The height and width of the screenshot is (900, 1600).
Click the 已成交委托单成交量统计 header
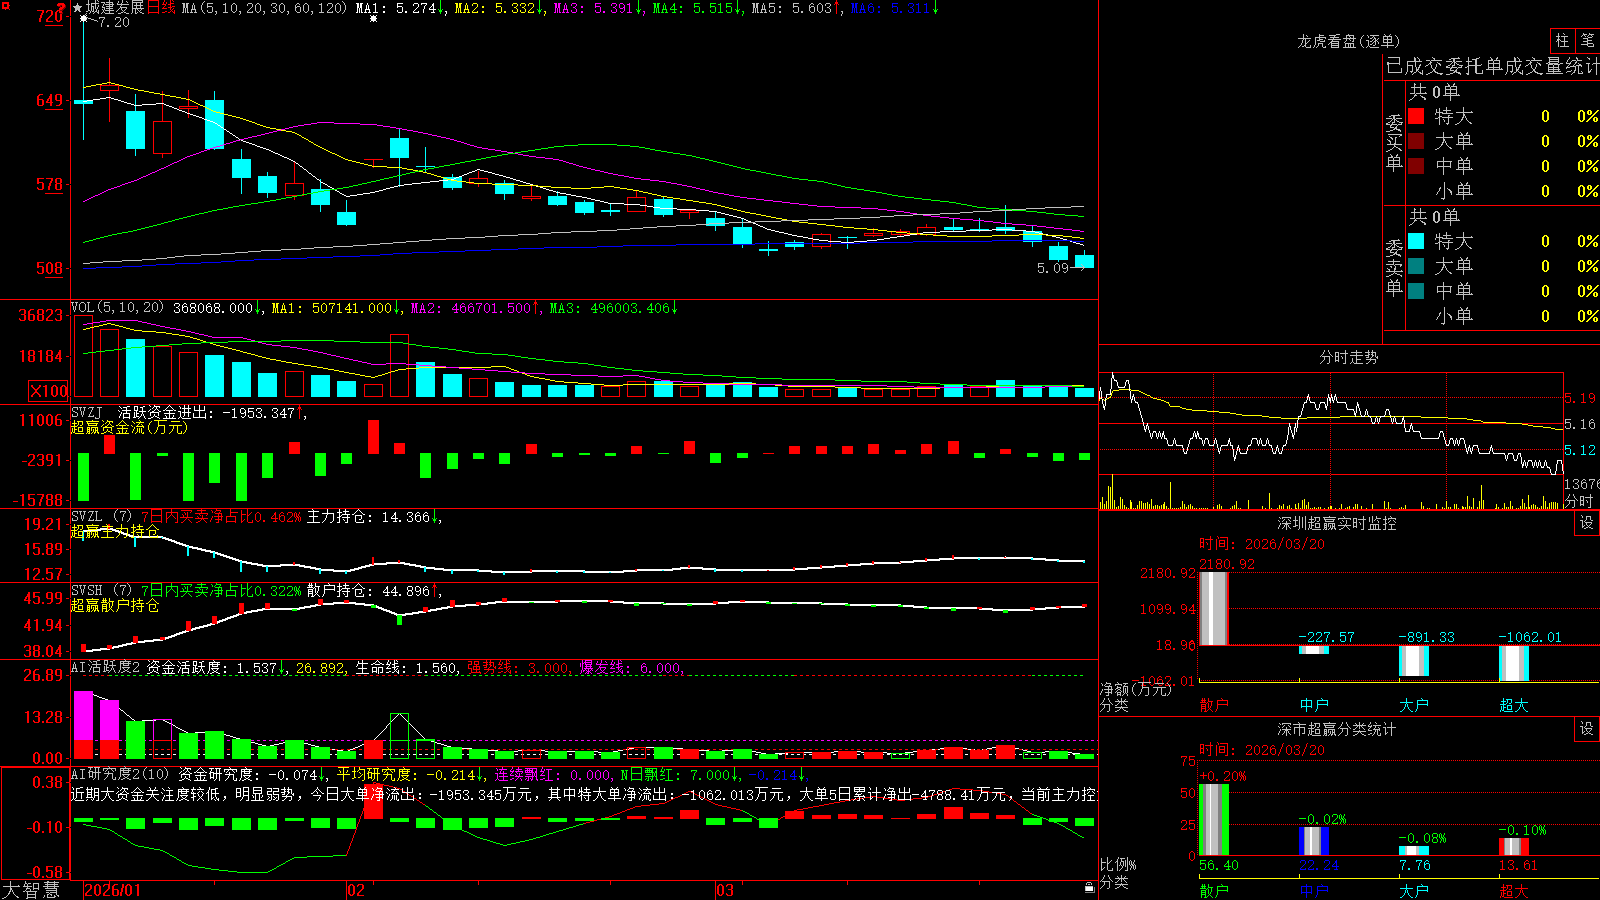click(x=1492, y=66)
